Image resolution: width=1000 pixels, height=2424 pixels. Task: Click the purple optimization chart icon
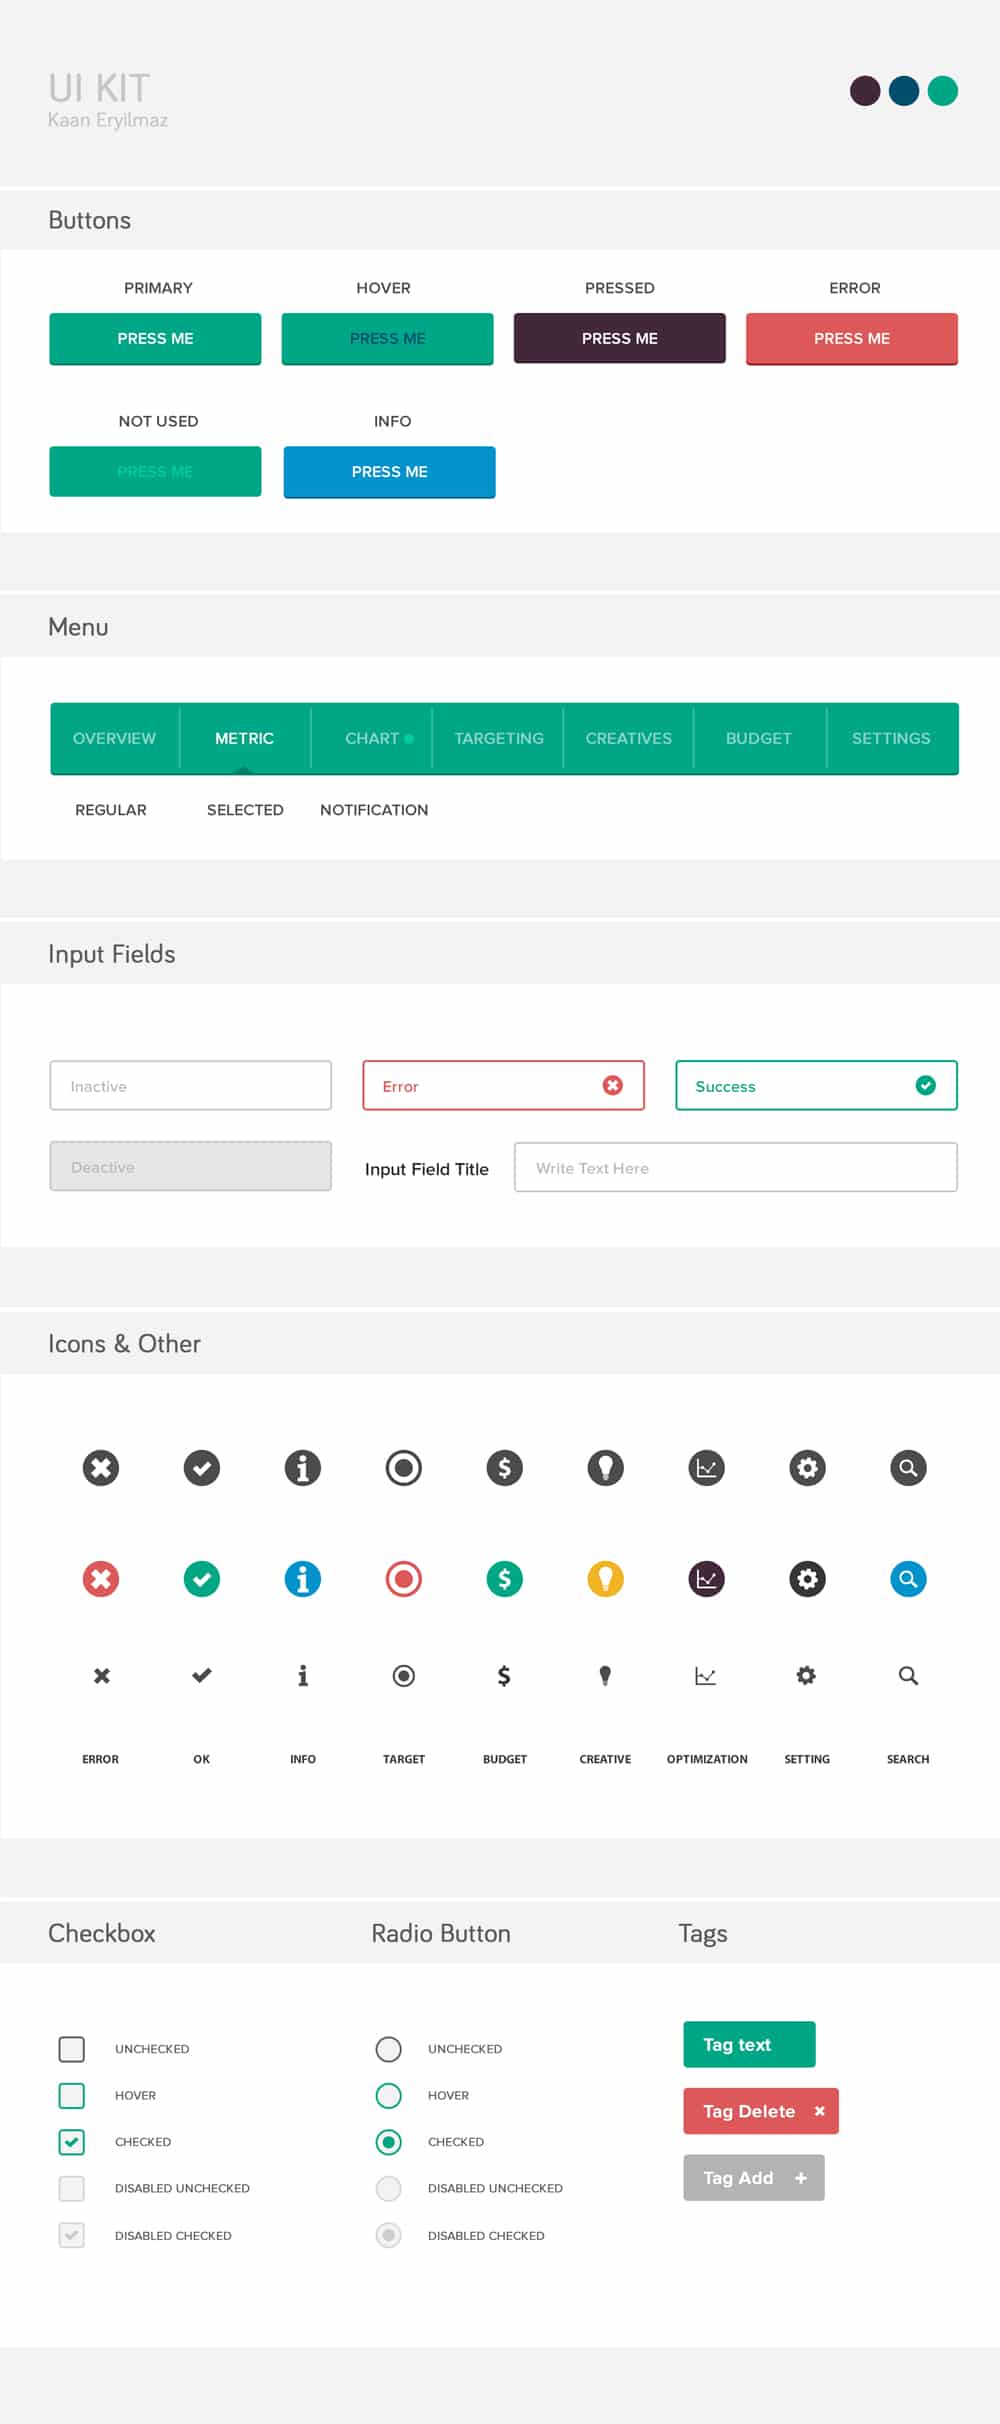coord(706,1579)
